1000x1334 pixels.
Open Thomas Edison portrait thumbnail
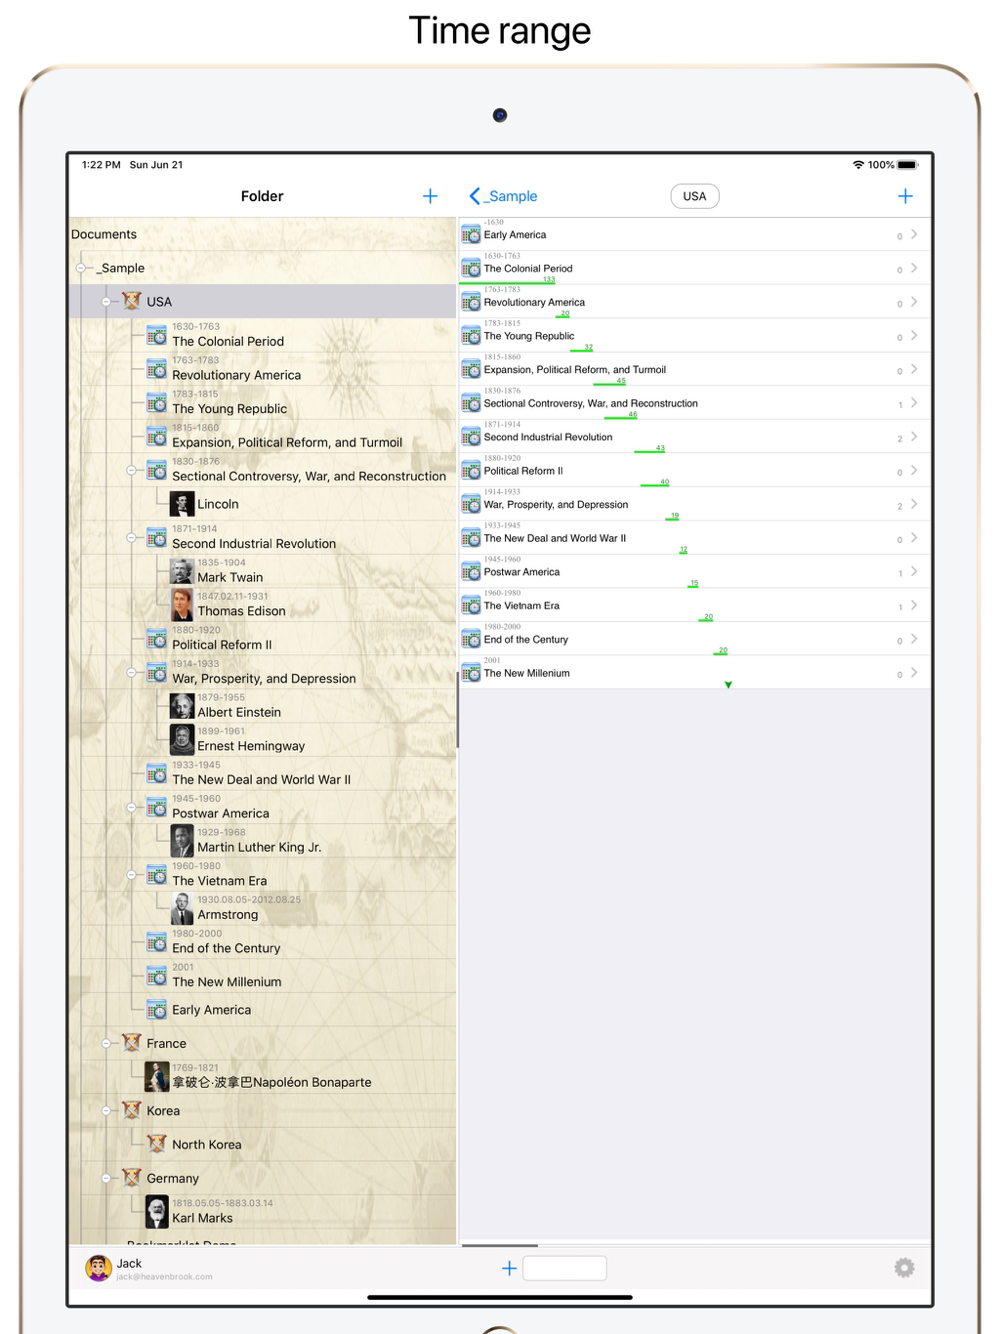[x=182, y=605]
